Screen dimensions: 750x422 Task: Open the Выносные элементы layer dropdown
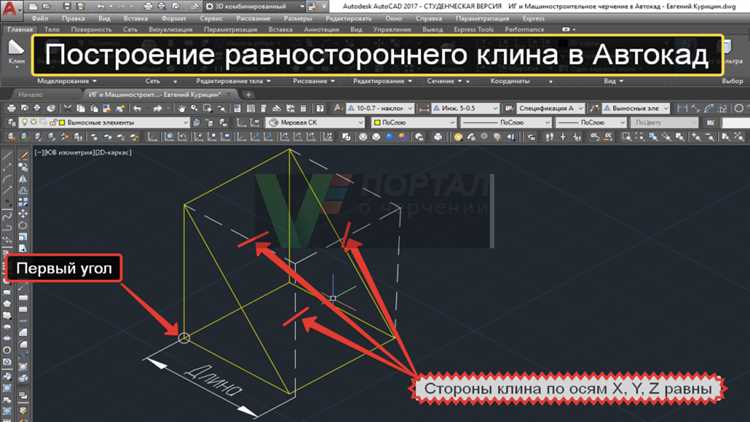tap(104, 123)
